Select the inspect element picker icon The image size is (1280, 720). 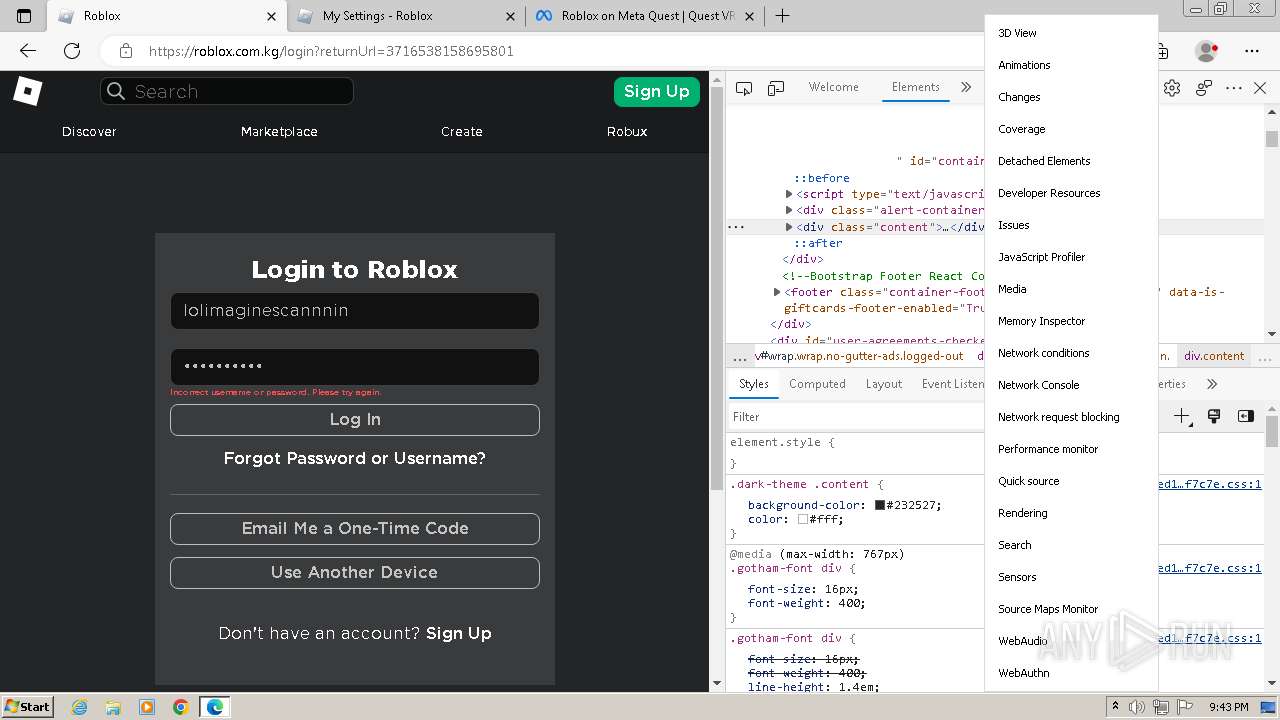point(744,88)
